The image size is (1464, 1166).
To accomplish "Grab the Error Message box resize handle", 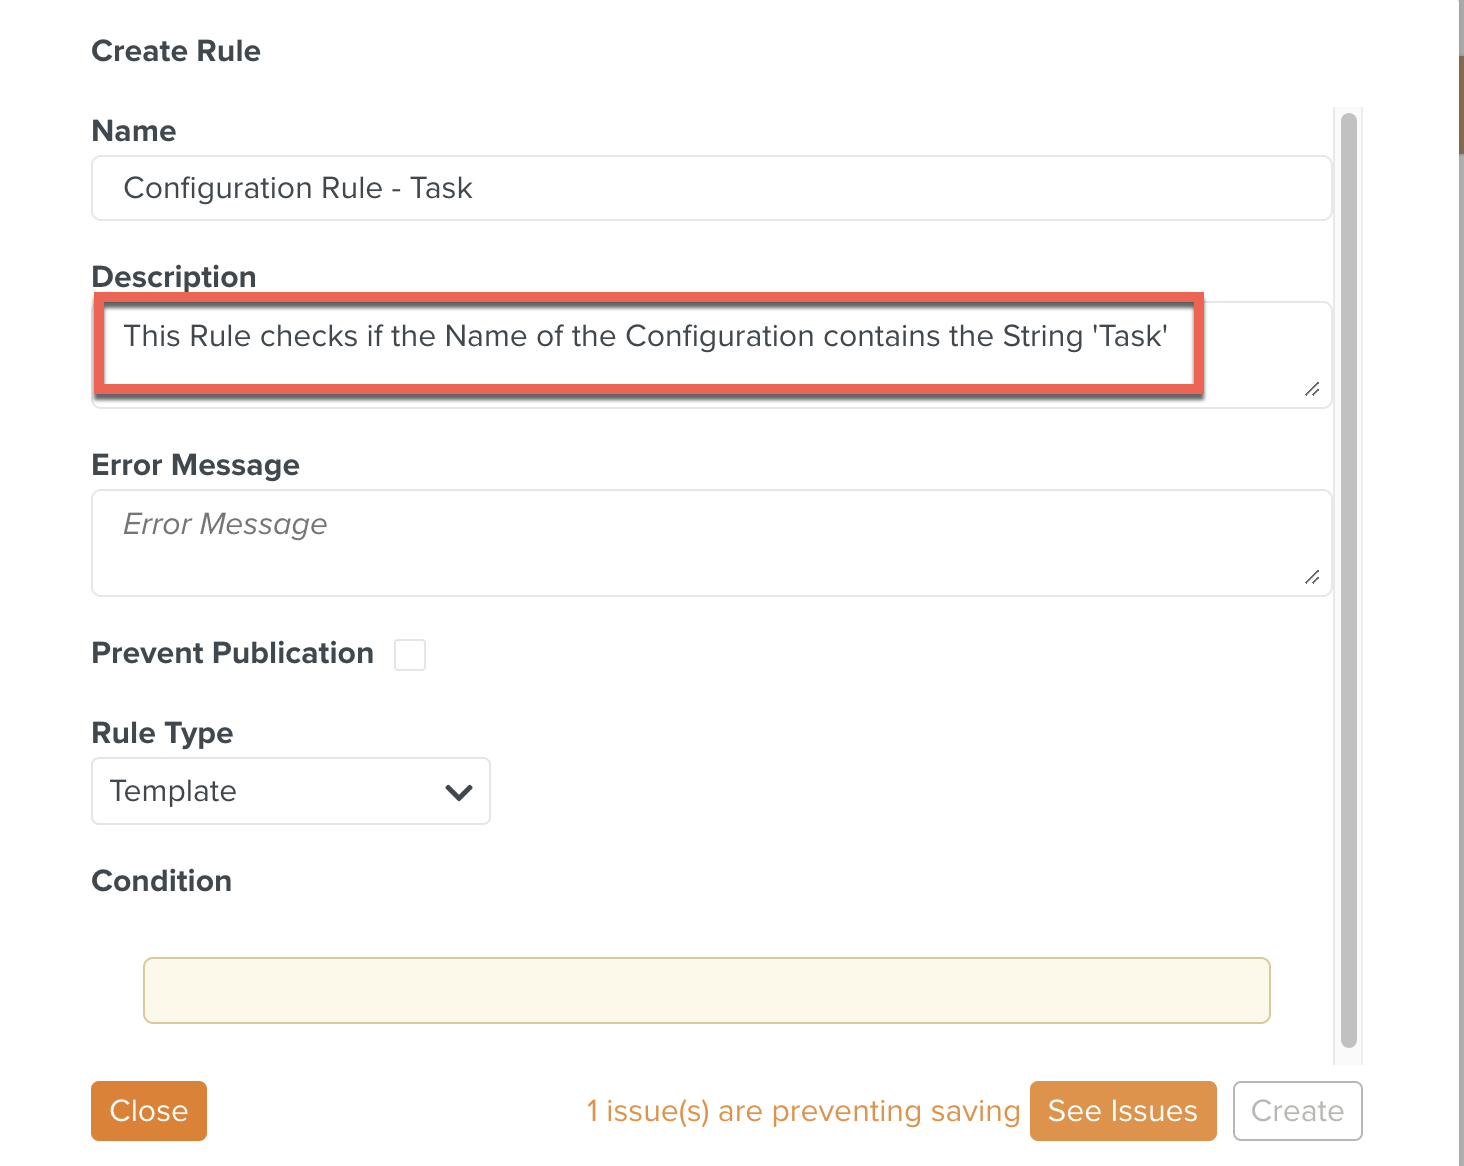I will [1312, 577].
